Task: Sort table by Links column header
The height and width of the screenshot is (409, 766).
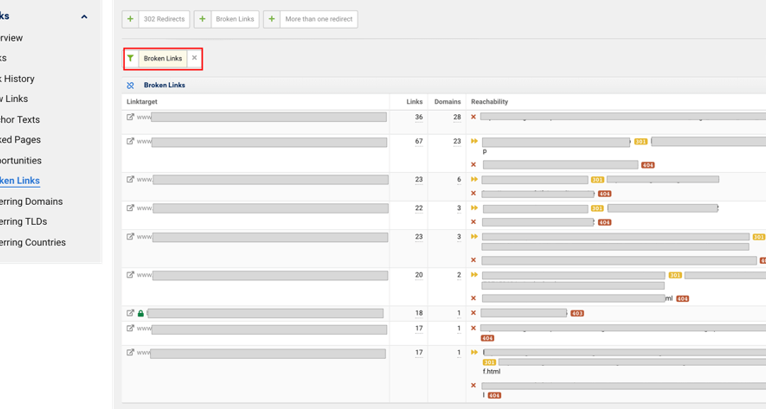Action: coord(414,102)
